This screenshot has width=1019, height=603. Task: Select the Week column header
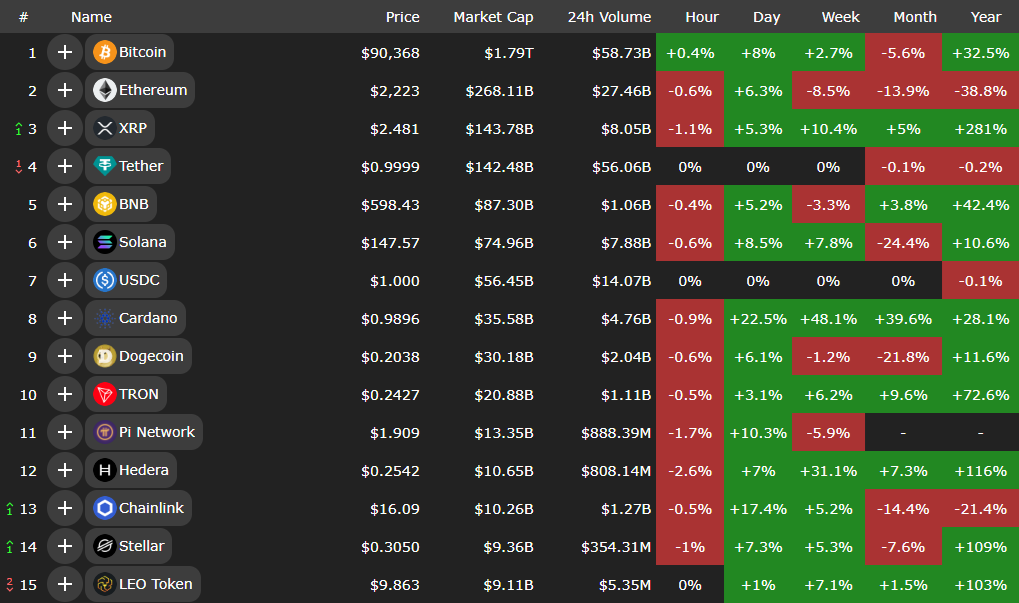pos(840,17)
